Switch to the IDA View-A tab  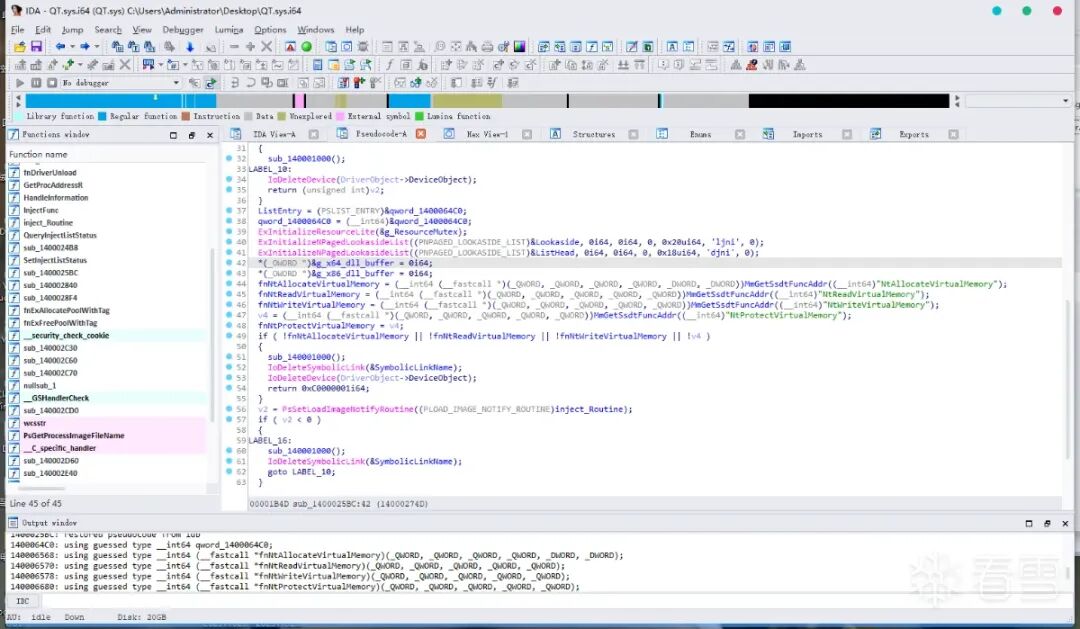pyautogui.click(x=273, y=134)
